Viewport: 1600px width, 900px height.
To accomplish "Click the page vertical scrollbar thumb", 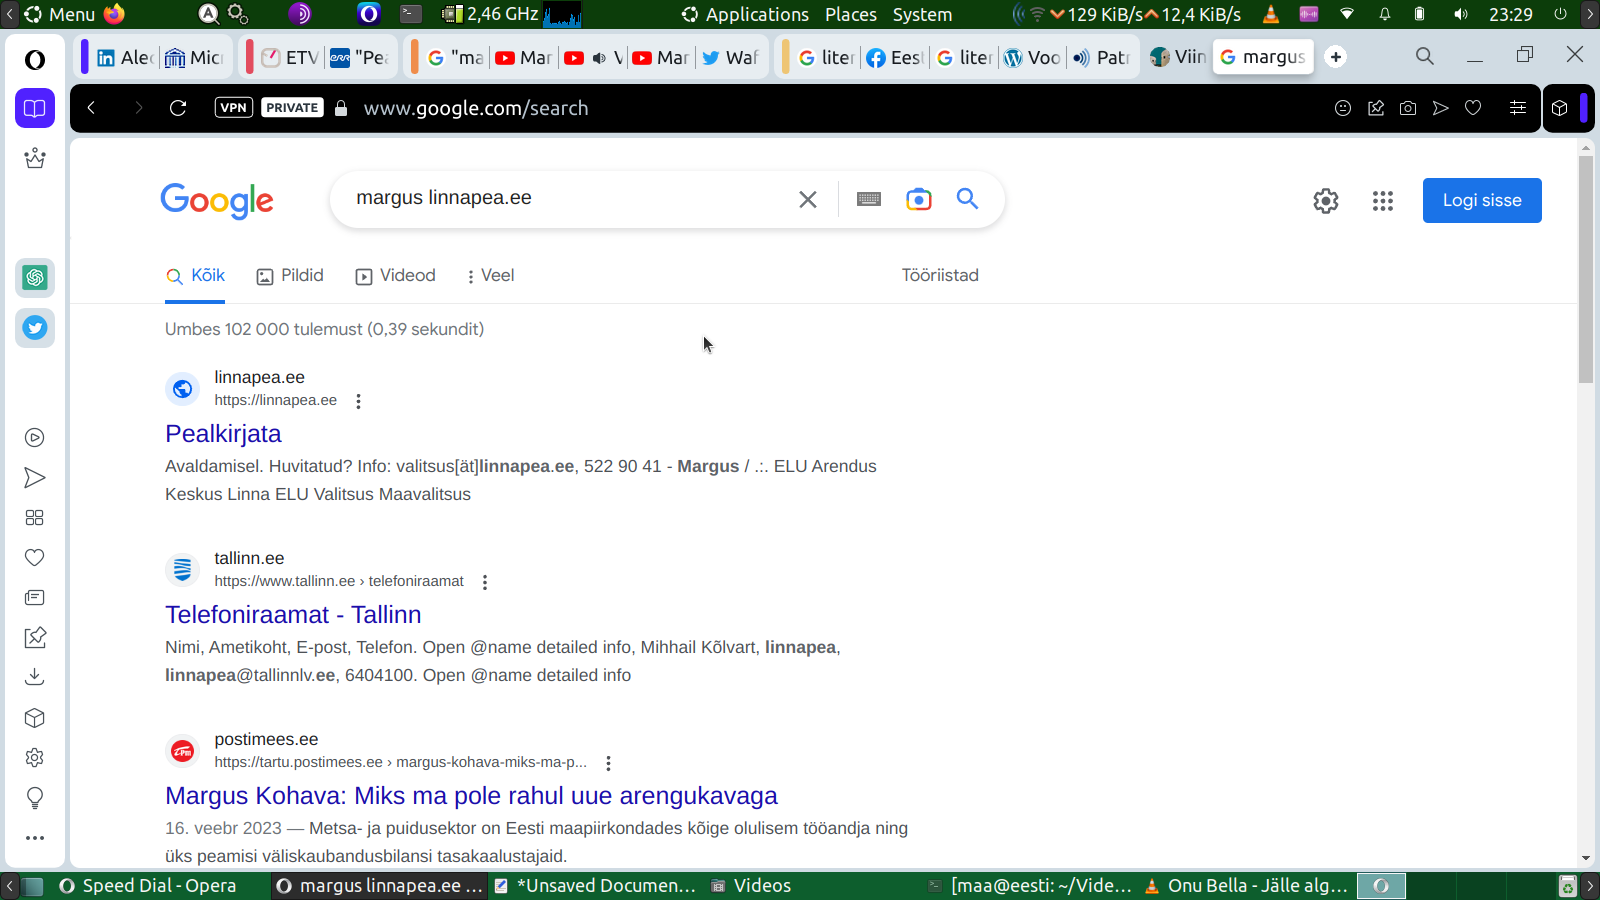I will (1586, 269).
